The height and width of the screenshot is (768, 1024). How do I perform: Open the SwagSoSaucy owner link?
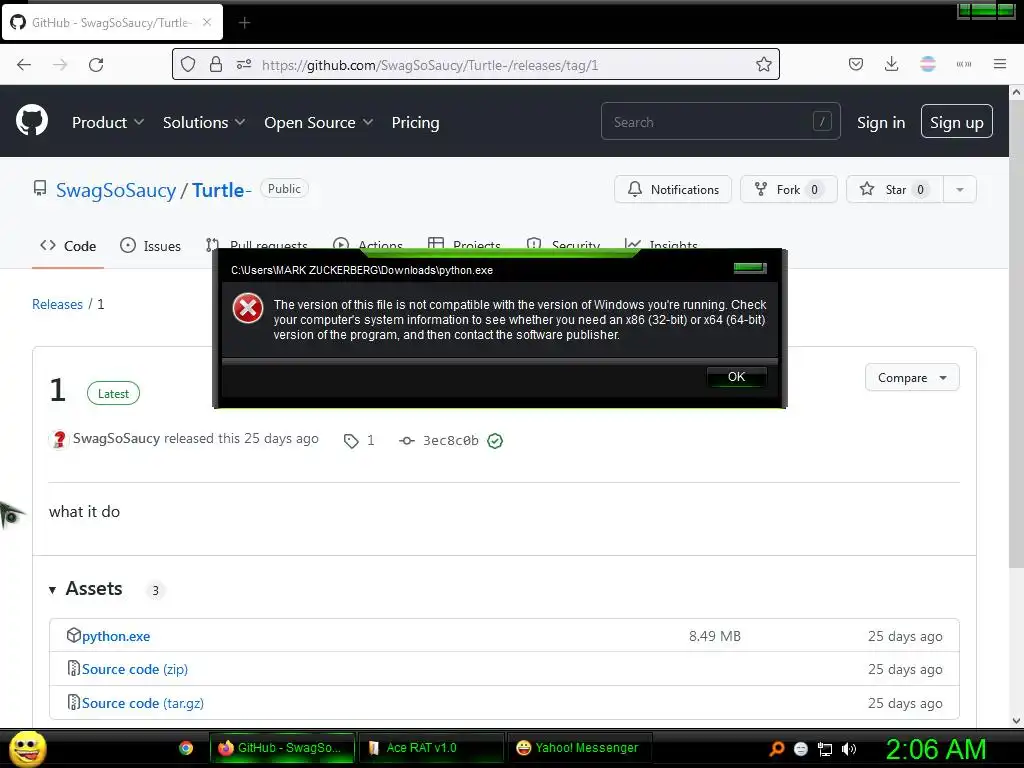tap(116, 190)
